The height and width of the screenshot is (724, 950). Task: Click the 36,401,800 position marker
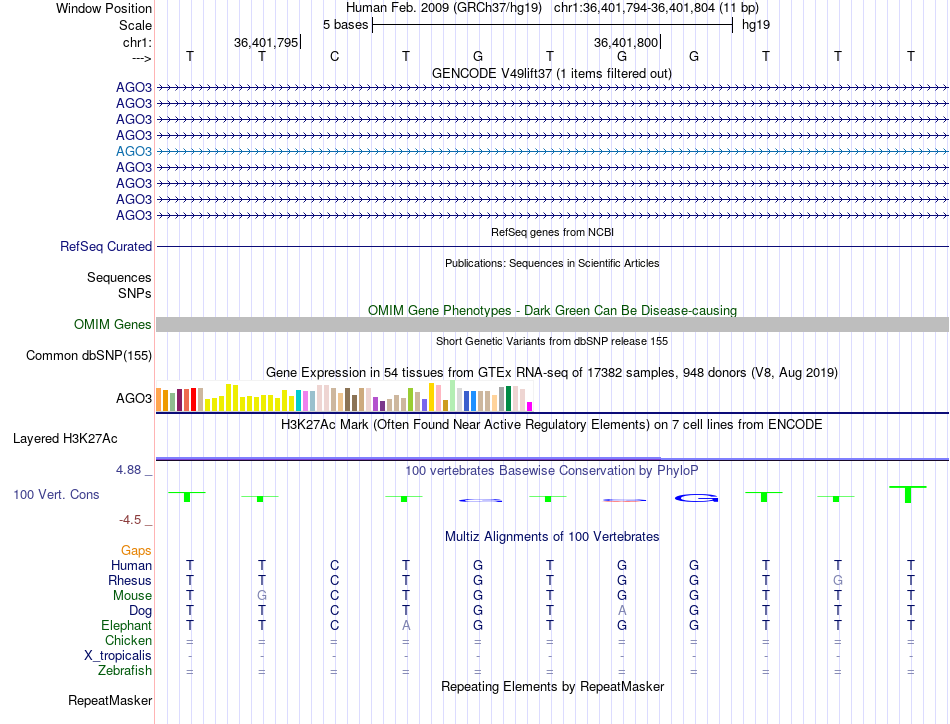626,42
